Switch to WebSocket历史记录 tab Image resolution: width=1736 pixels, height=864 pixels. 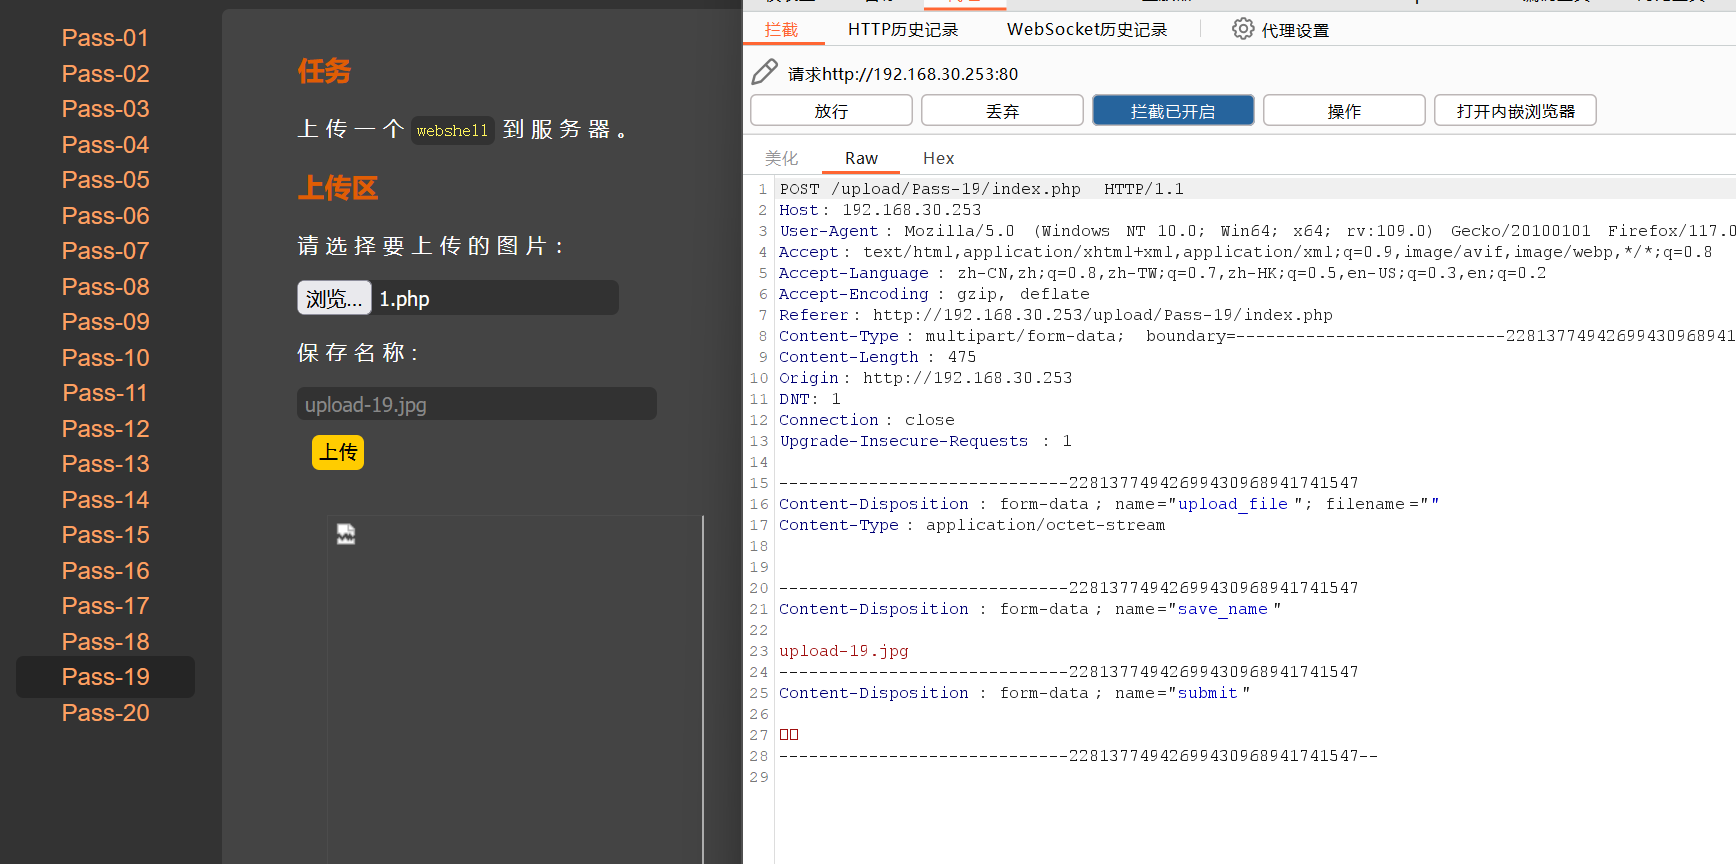coord(1087,30)
